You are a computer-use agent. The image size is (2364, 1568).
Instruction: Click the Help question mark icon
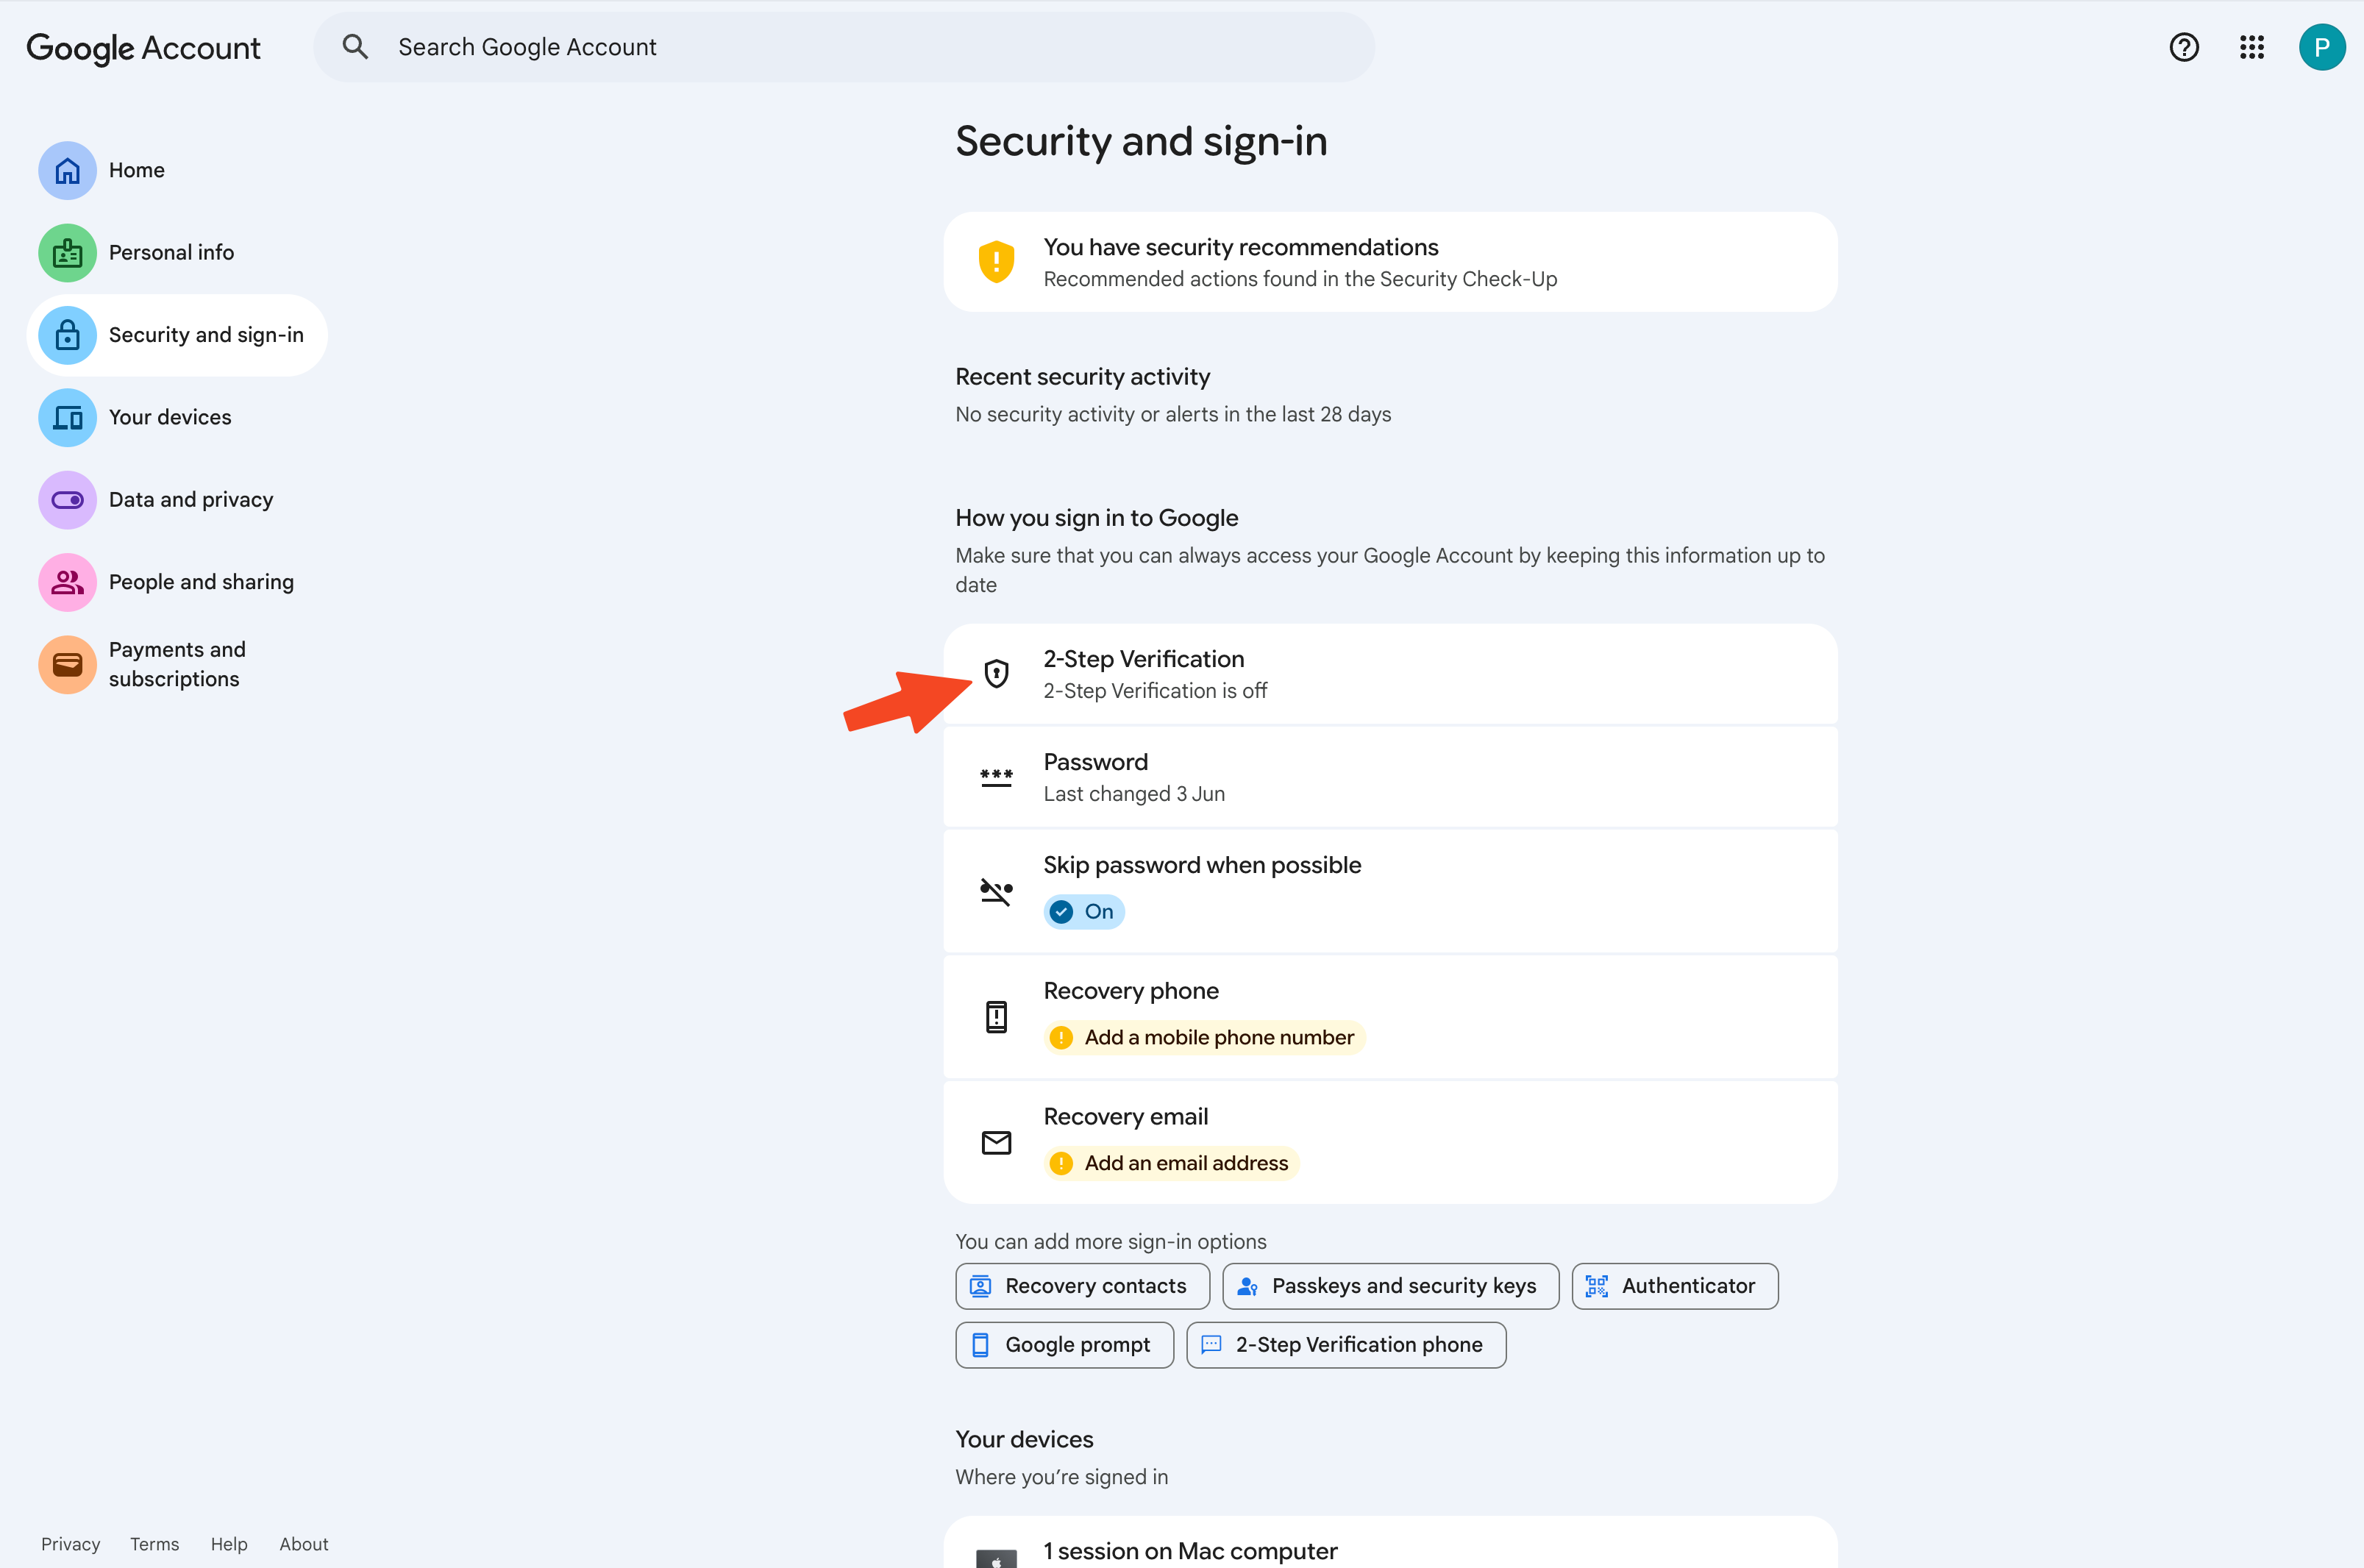coord(2183,47)
